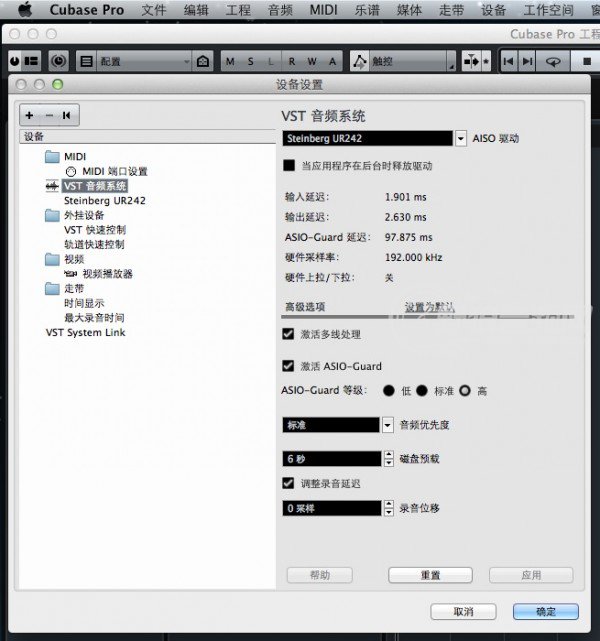Click the 设置为默认 link
This screenshot has width=600, height=641.
click(430, 307)
